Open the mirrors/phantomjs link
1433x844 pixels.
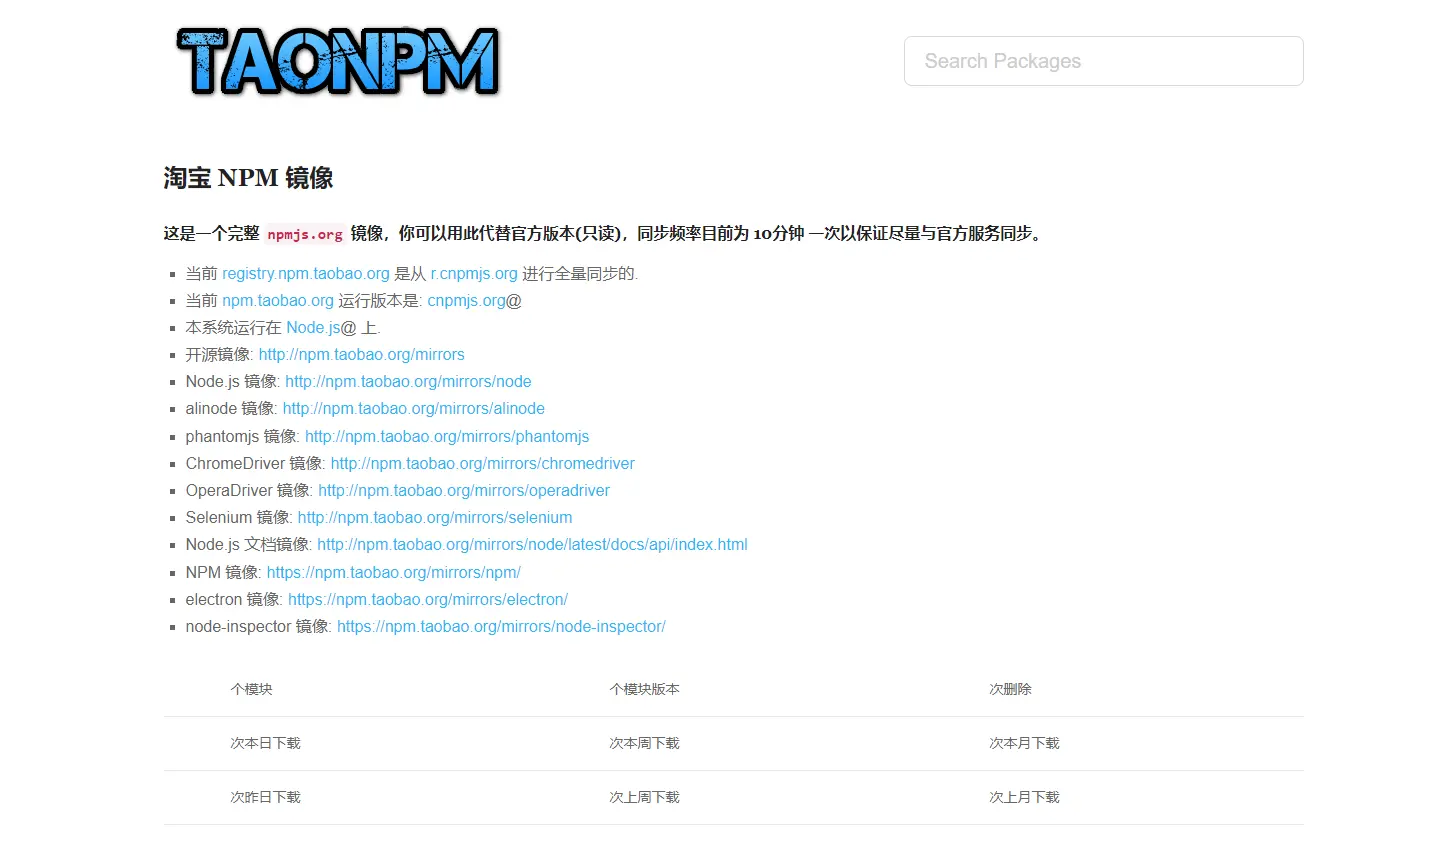coord(447,436)
